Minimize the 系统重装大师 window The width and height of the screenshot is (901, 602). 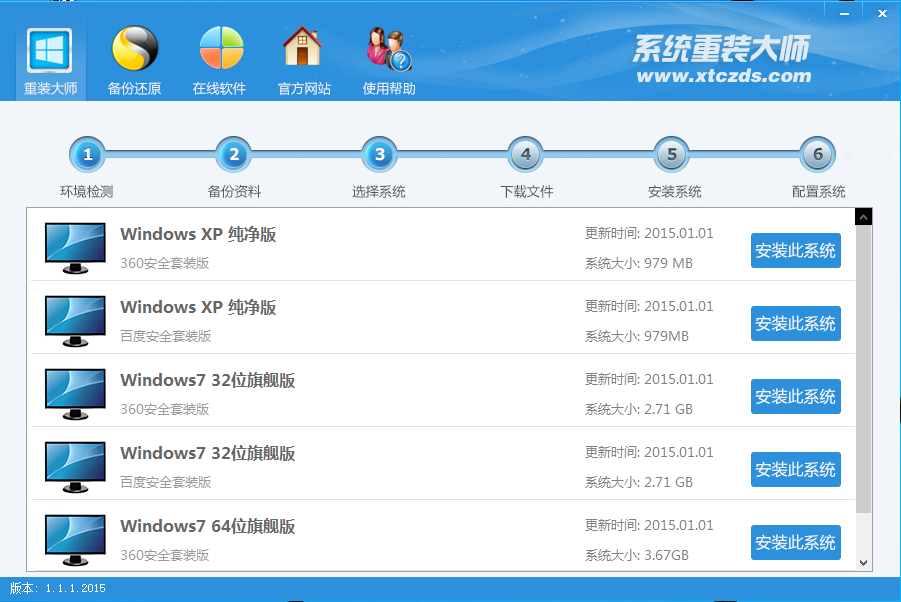click(844, 13)
